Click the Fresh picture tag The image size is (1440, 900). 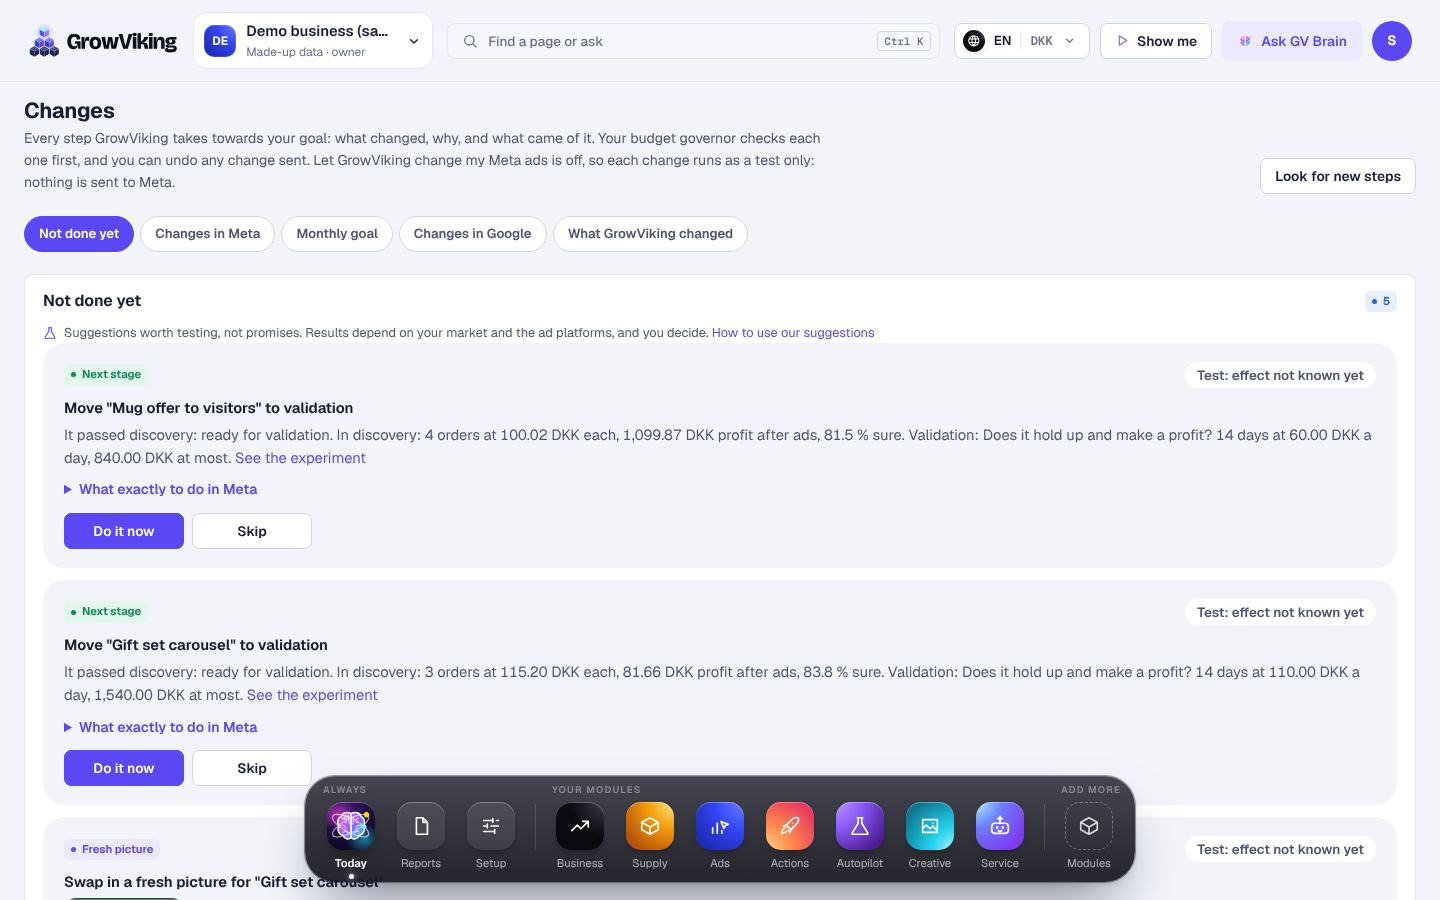coord(112,849)
